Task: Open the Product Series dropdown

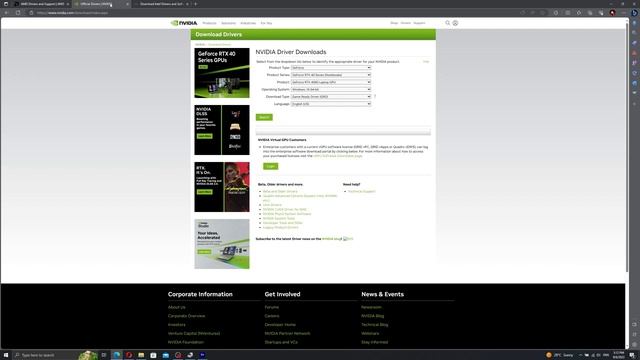Action: [x=331, y=75]
